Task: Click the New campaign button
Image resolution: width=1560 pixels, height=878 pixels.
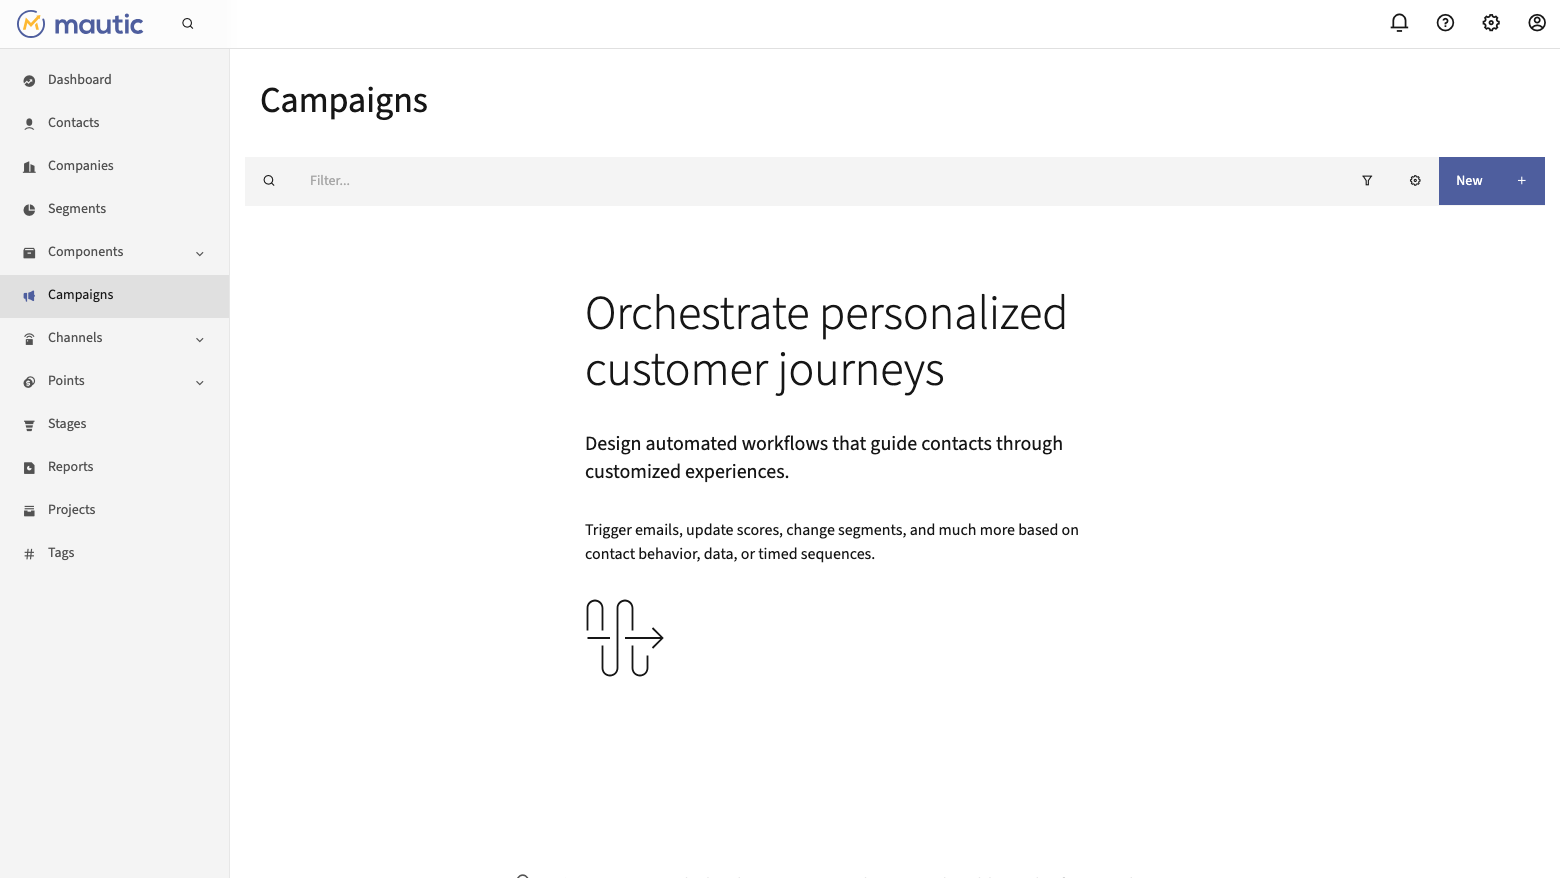Action: (1491, 181)
